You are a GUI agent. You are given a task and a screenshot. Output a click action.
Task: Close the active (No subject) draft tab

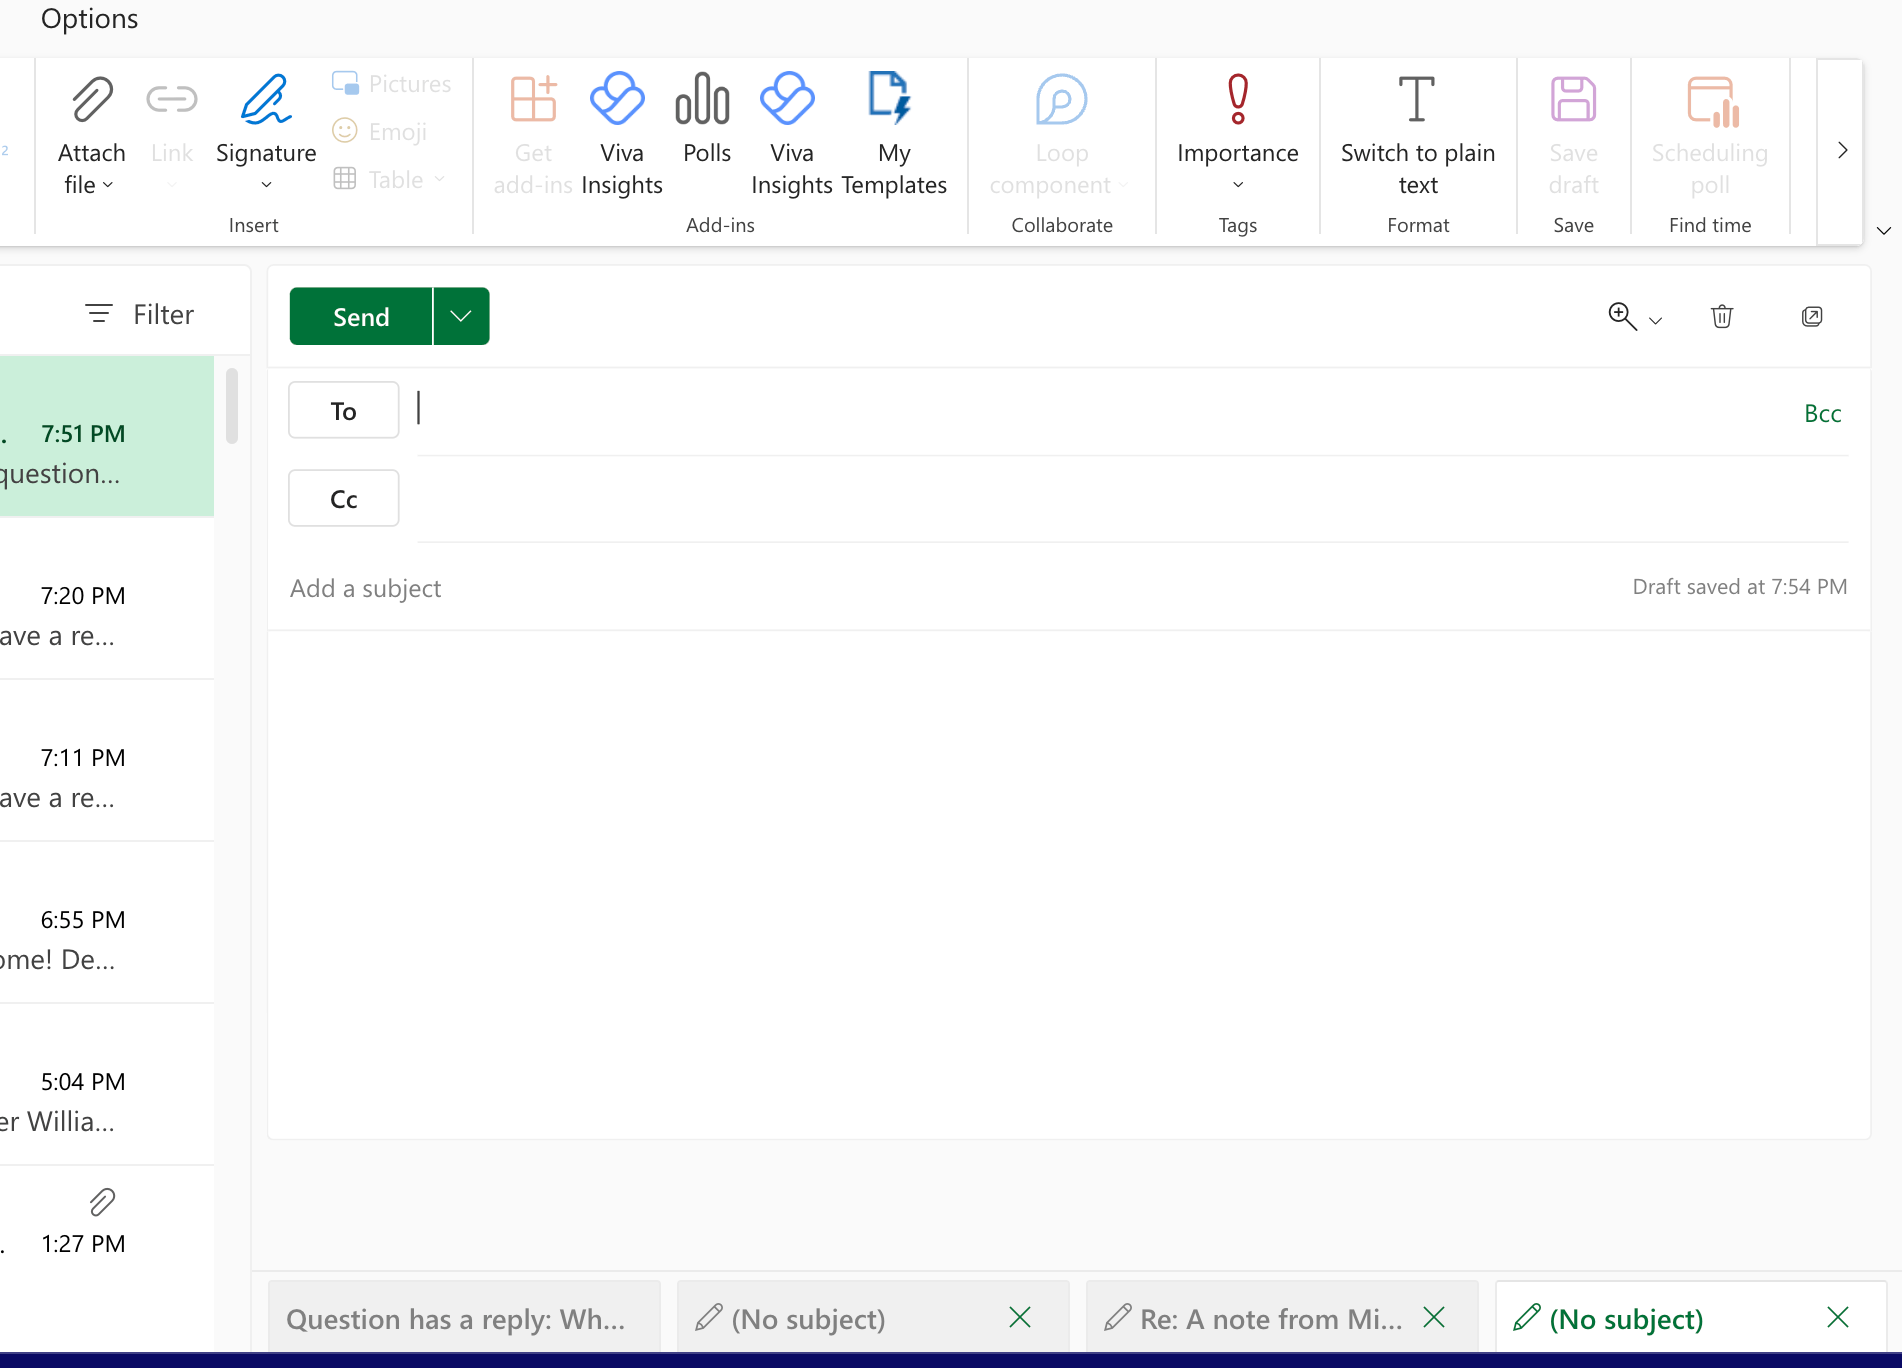pyautogui.click(x=1837, y=1318)
